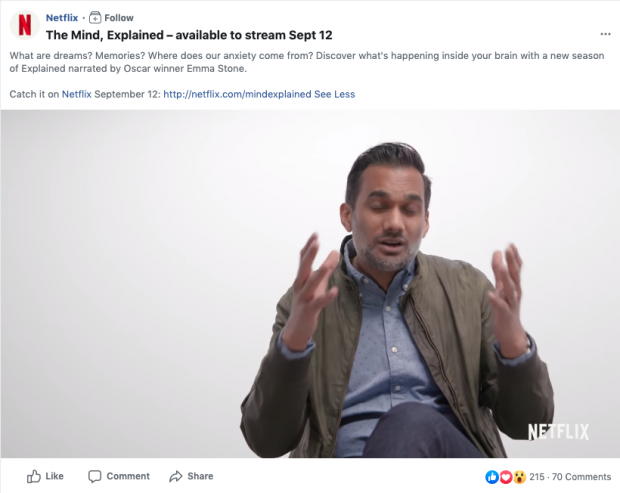Click the Share arrow icon
620x493 pixels.
176,476
